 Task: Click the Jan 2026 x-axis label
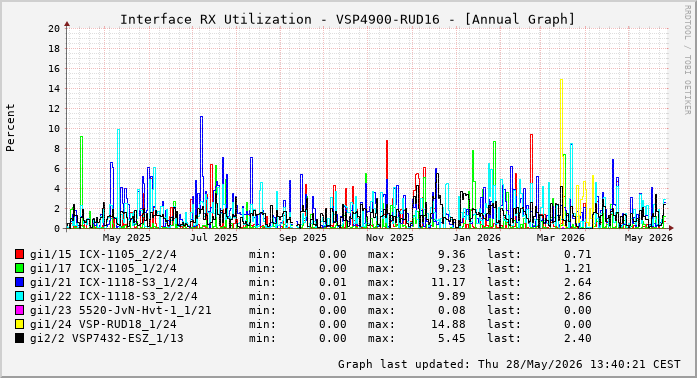477,238
